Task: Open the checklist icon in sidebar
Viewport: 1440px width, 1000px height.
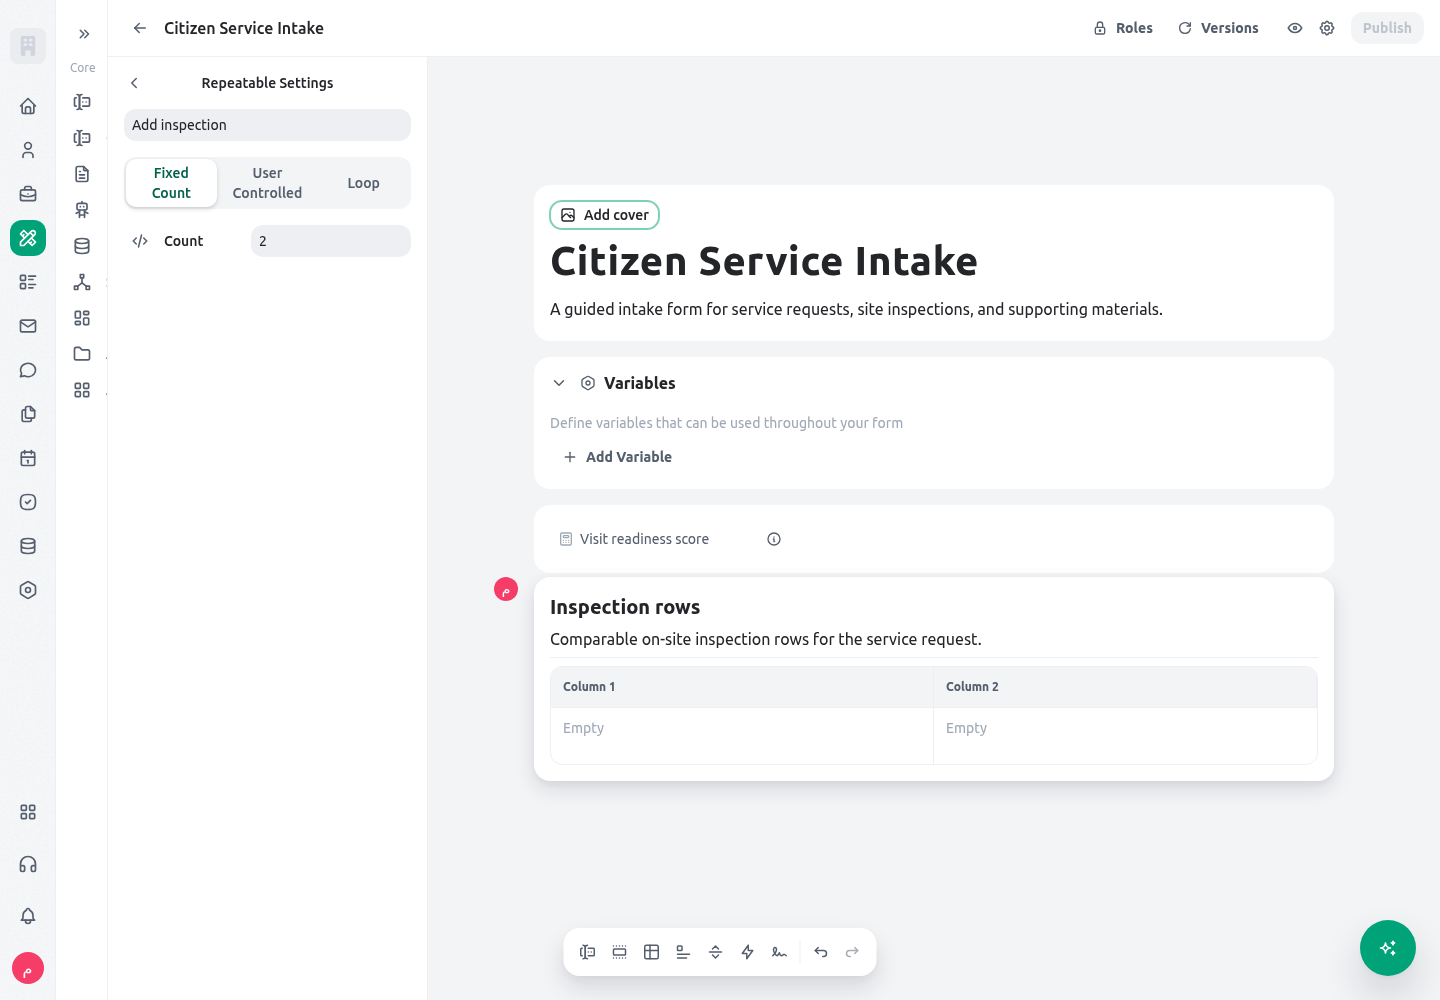Action: (x=28, y=282)
